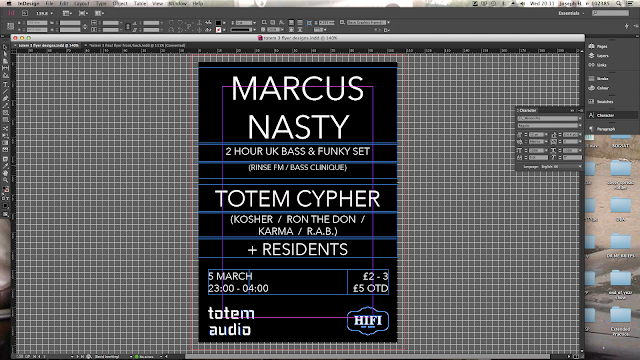Toggle constrain proportions for width and height
The image size is (640, 360).
click(x=84, y=27)
